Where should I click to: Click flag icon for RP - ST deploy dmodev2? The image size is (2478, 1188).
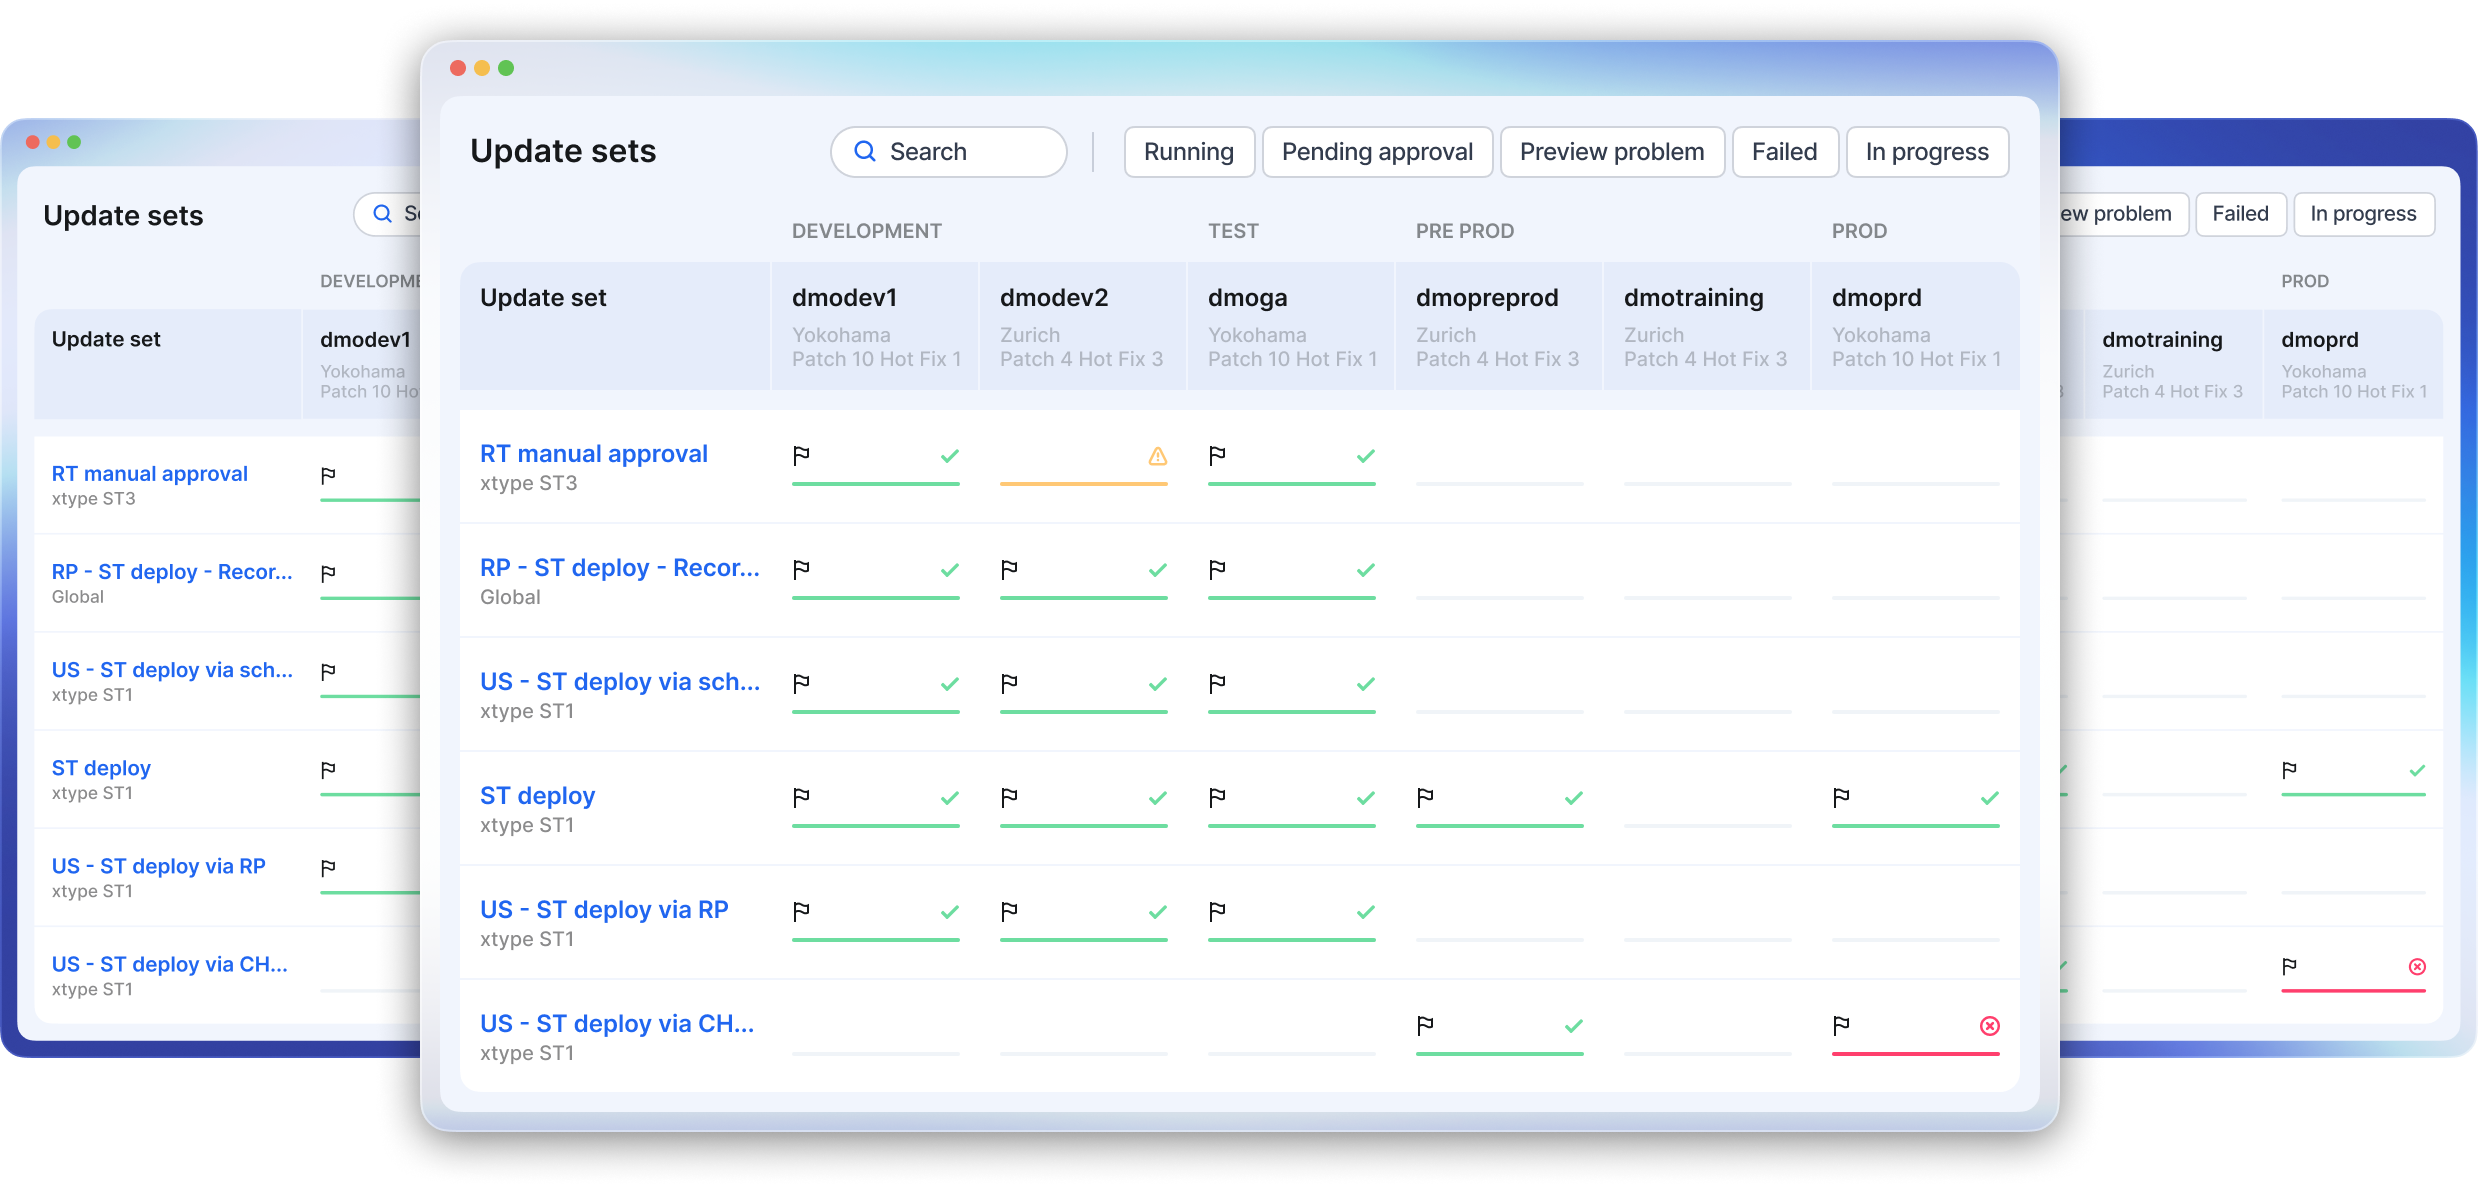pyautogui.click(x=1009, y=570)
